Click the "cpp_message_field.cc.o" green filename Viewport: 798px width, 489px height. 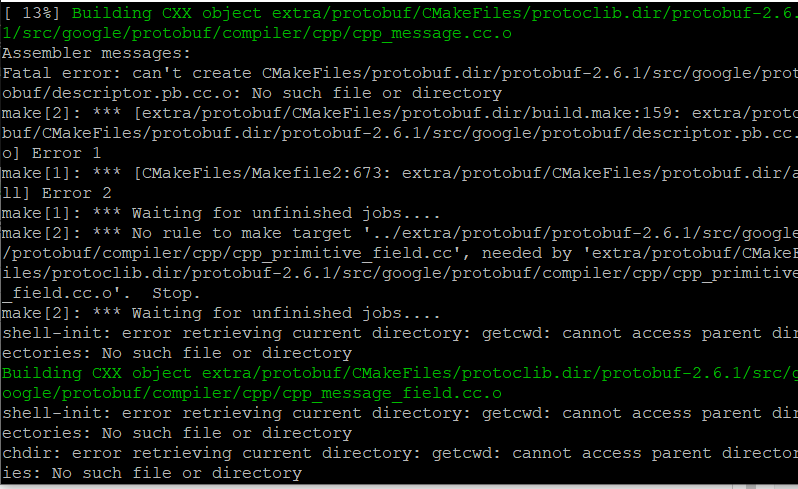click(392, 393)
